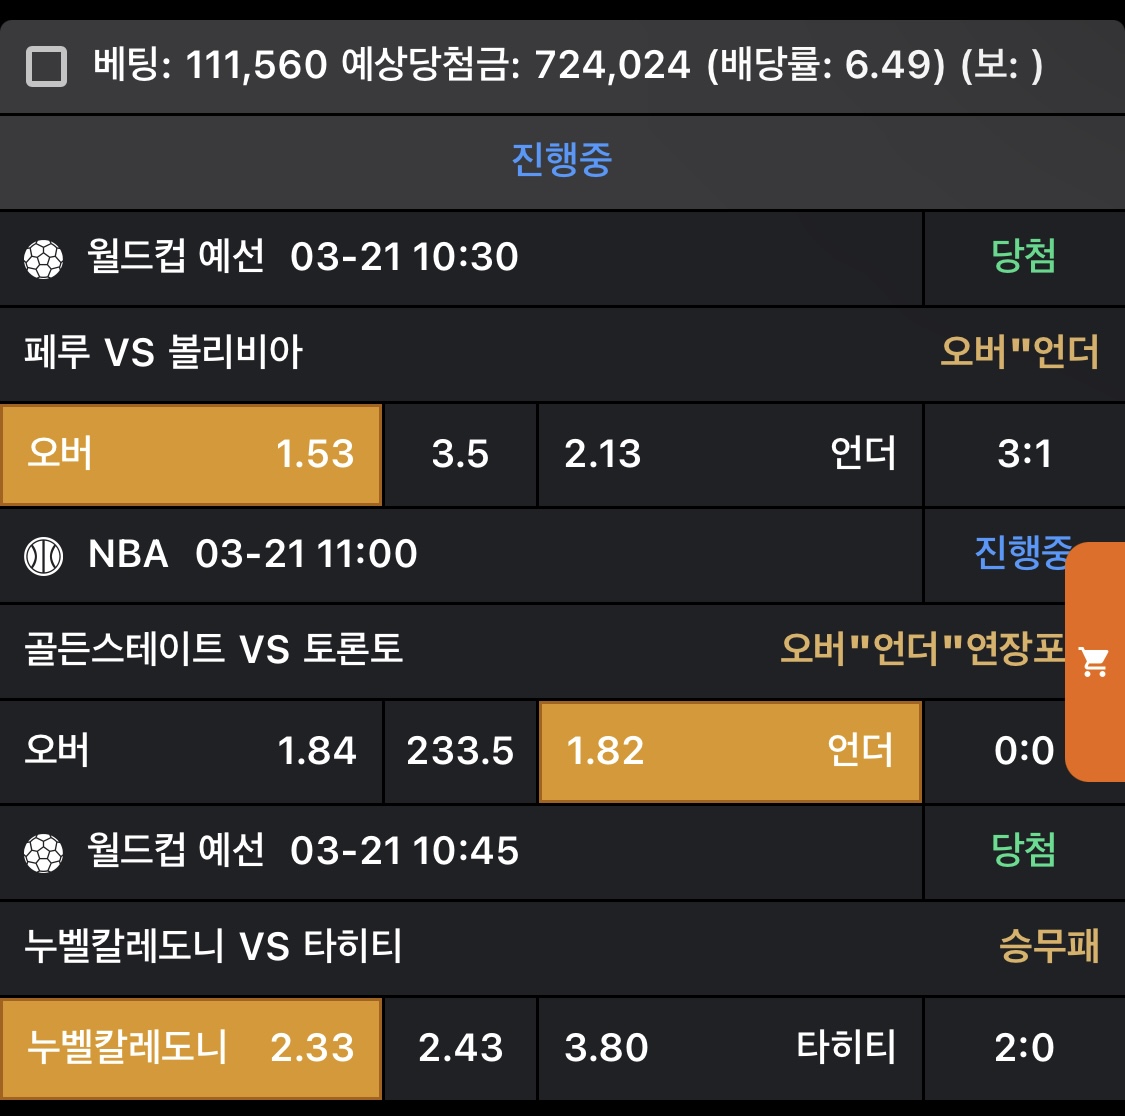Click the basketball icon beside NBA

point(43,556)
